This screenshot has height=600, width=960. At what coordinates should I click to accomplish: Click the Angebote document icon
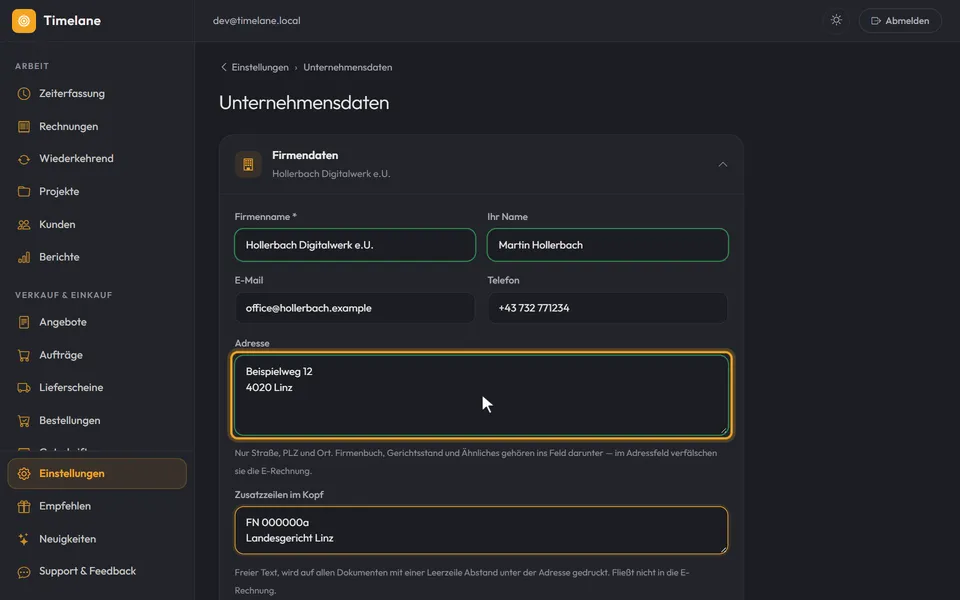click(x=24, y=322)
